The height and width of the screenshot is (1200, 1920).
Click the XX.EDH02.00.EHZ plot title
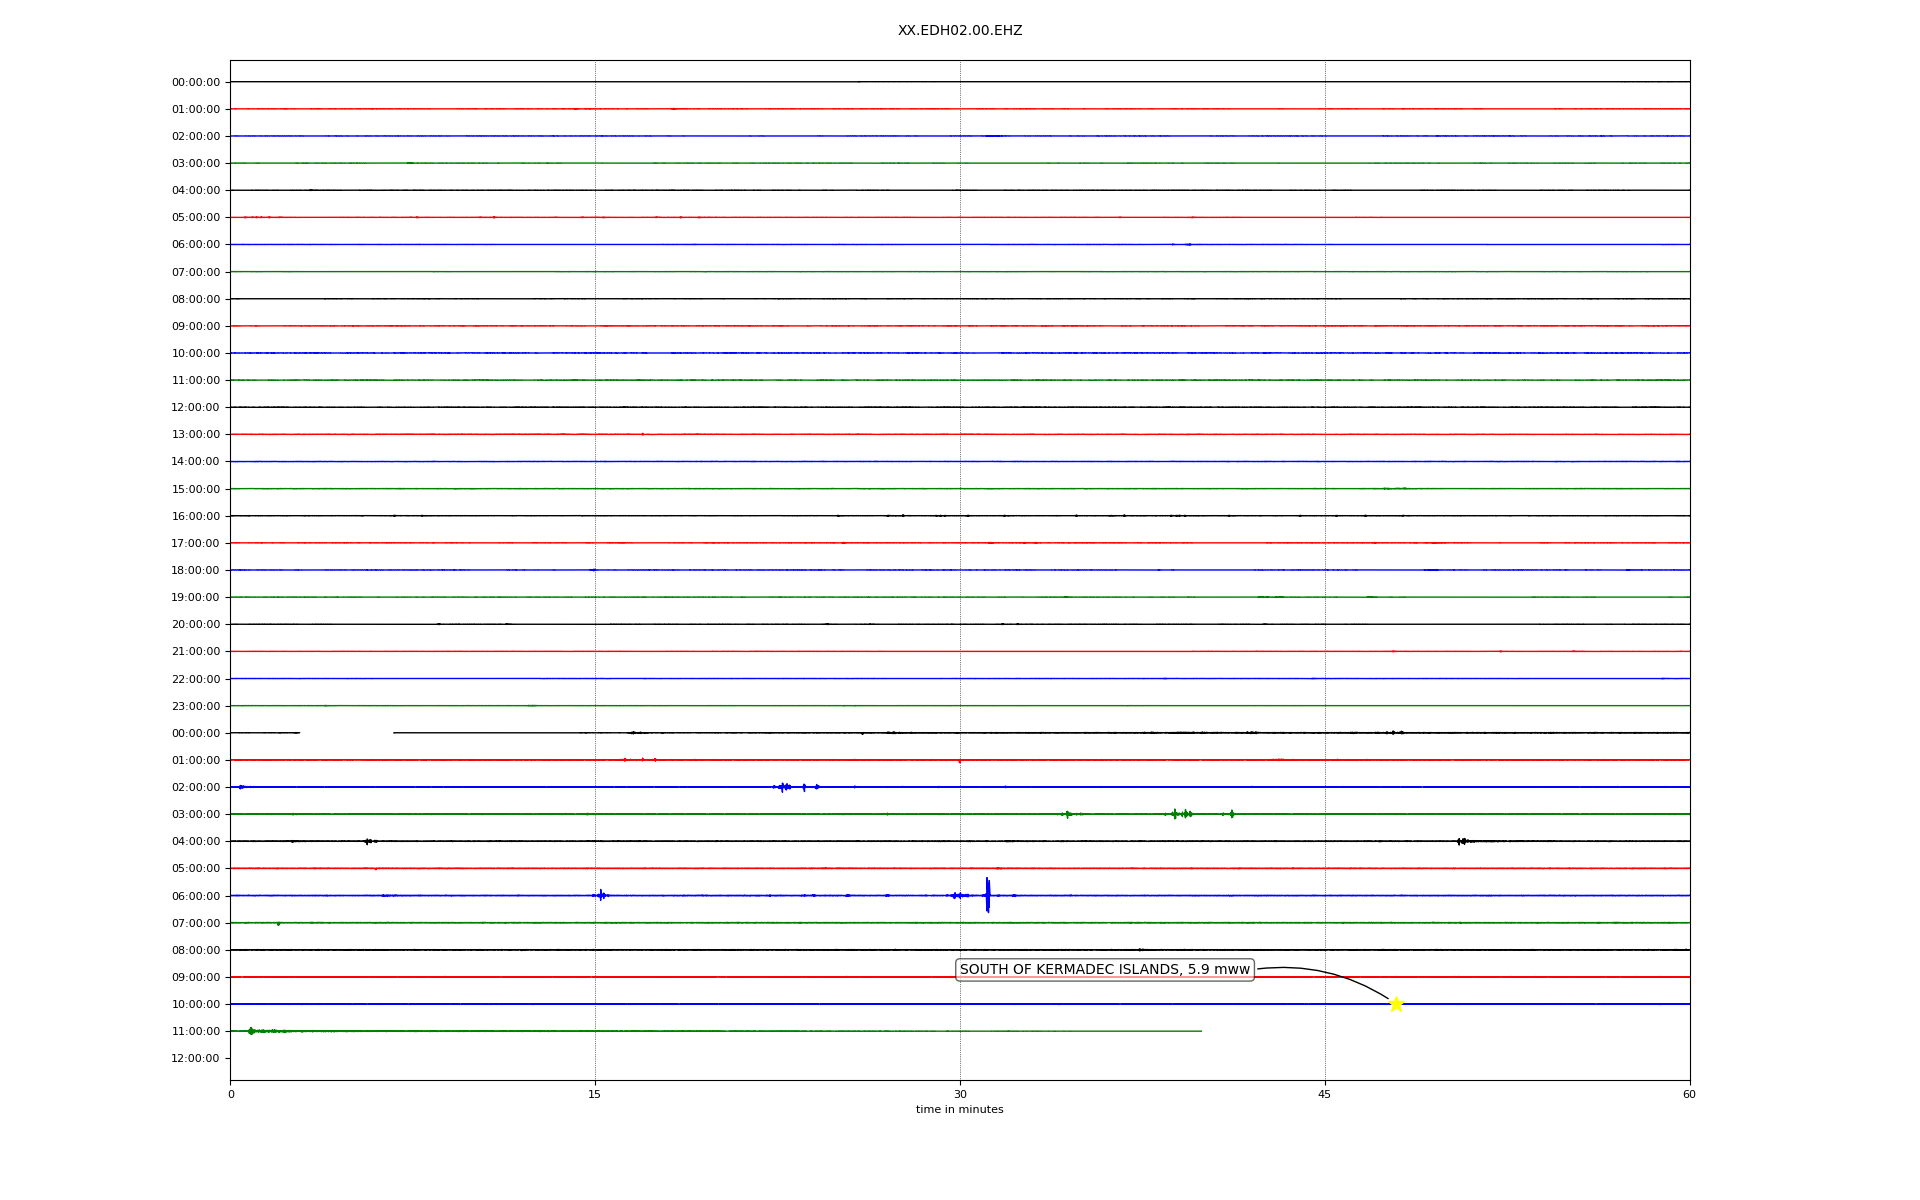(959, 31)
